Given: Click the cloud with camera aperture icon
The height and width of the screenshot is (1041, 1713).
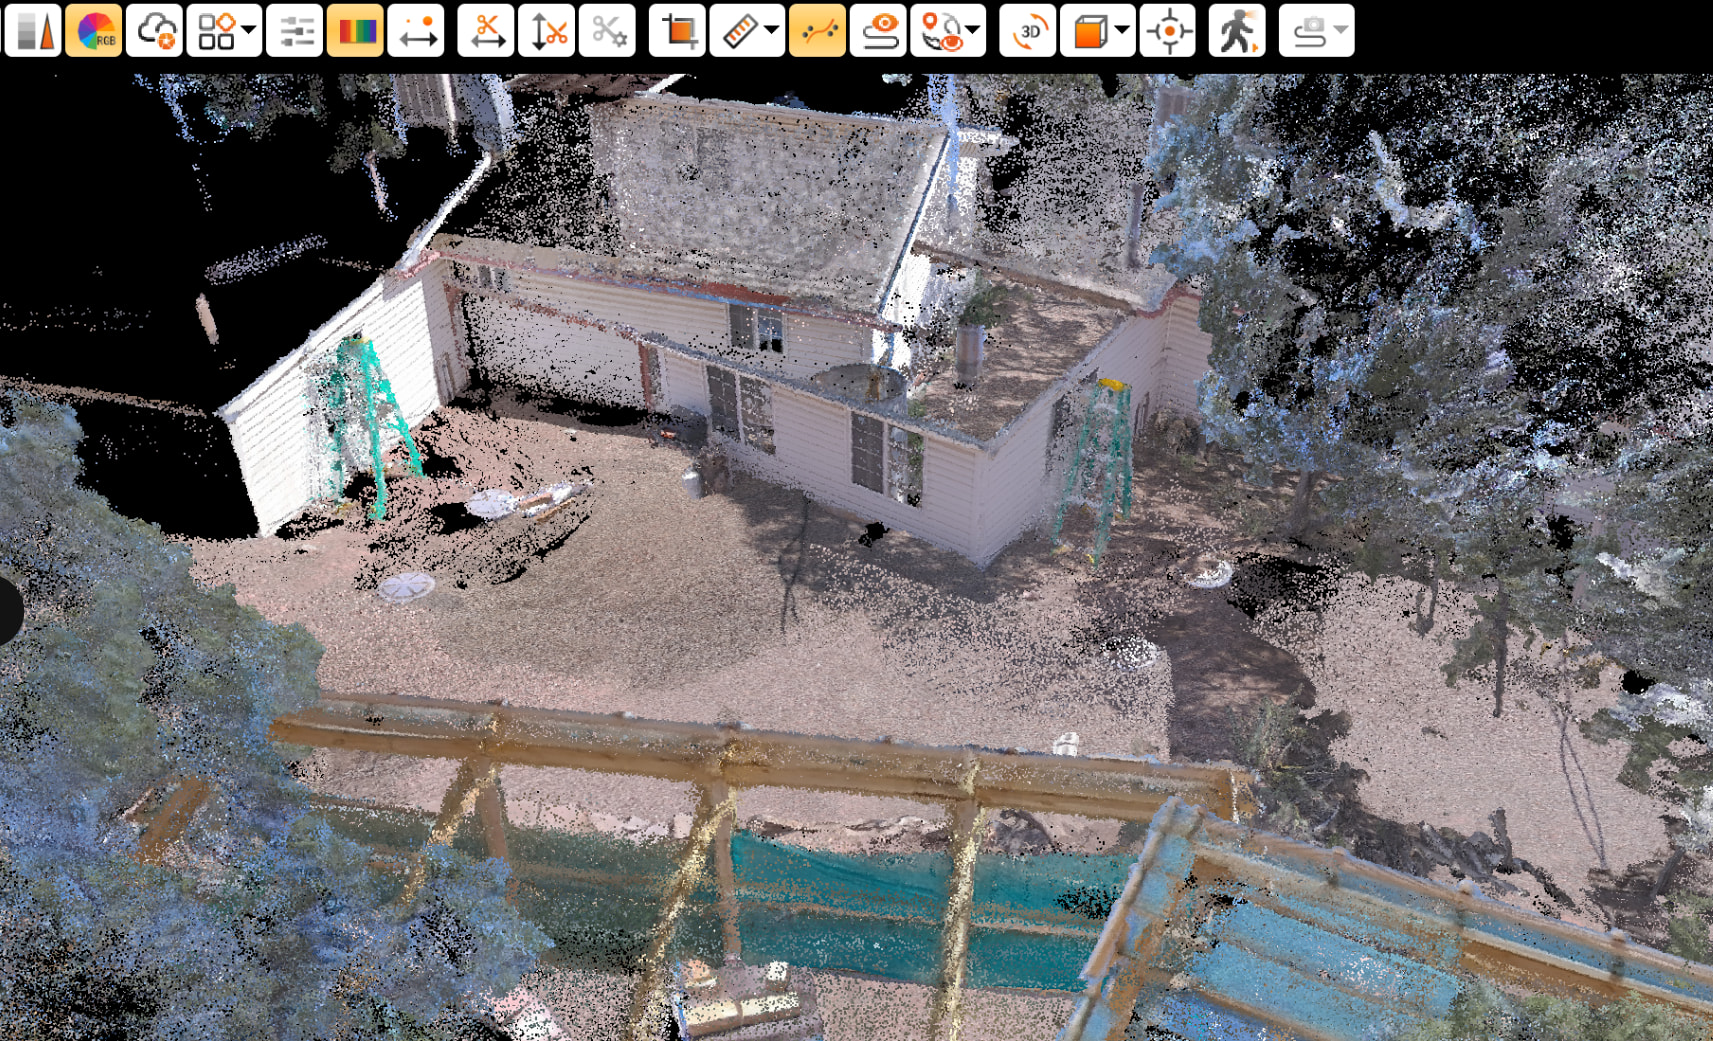Looking at the screenshot, I should pos(155,31).
